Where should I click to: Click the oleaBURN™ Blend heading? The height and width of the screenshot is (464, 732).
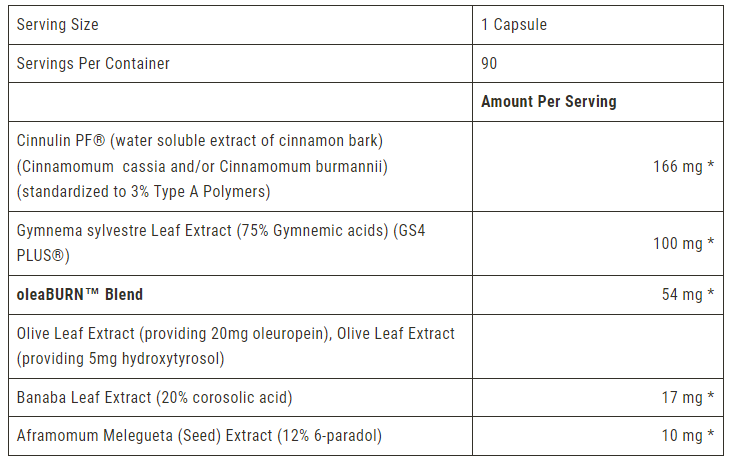click(x=80, y=295)
